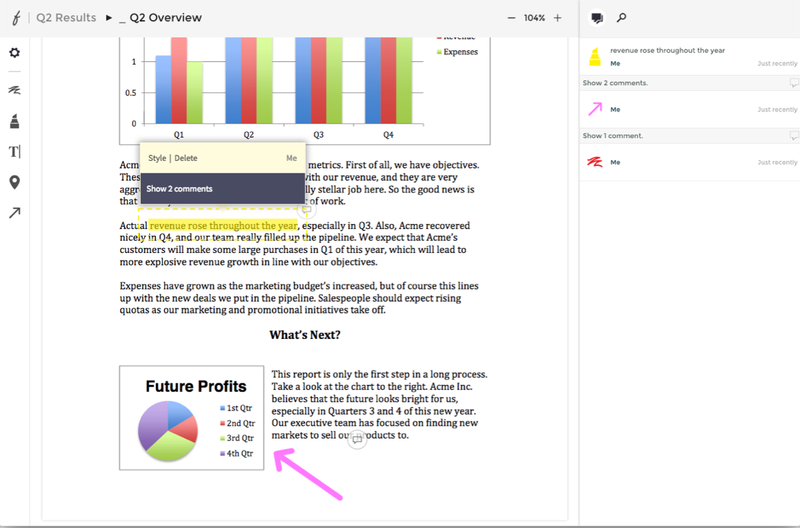800x528 pixels.
Task: Click the comment bubble near pink arrow
Action: [x=357, y=439]
